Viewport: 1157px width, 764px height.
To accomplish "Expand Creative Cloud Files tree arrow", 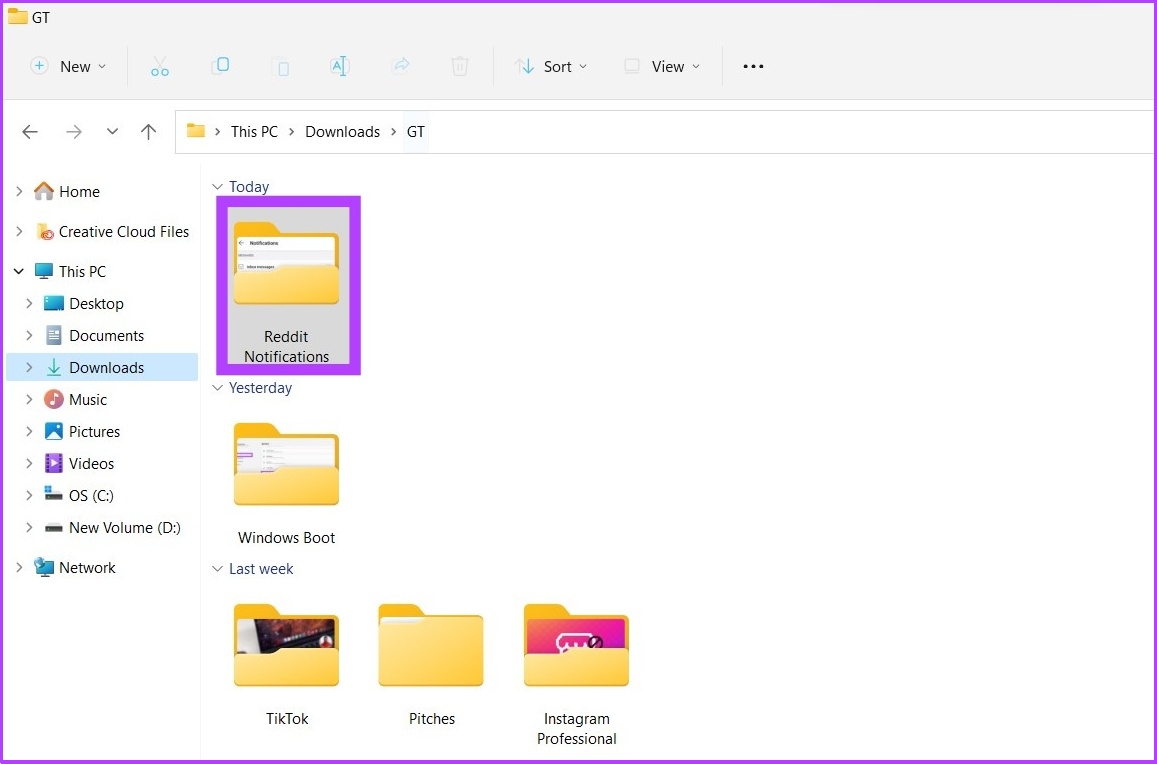I will pos(19,232).
